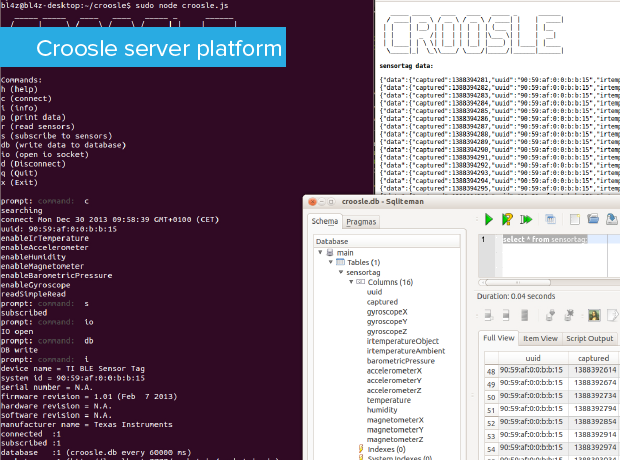620x460 pixels.
Task: Click terminal line 'db (write data to database)'
Action: click(x=63, y=145)
